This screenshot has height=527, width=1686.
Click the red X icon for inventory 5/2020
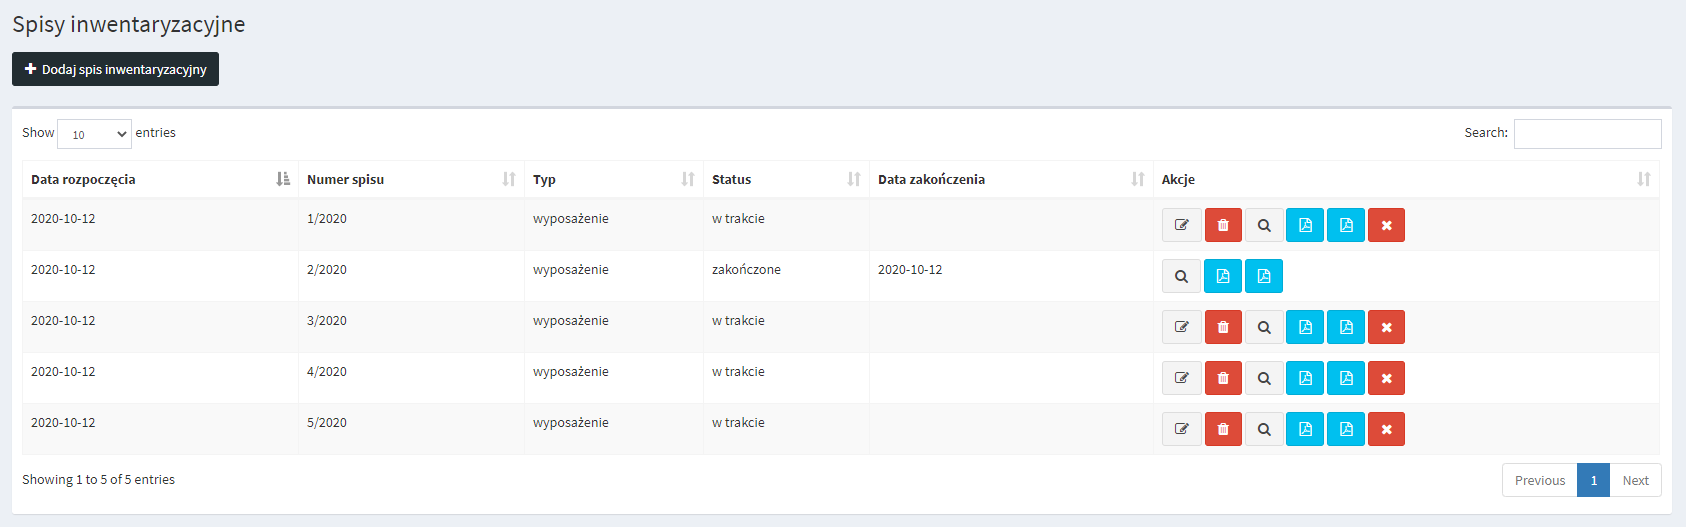click(1386, 429)
